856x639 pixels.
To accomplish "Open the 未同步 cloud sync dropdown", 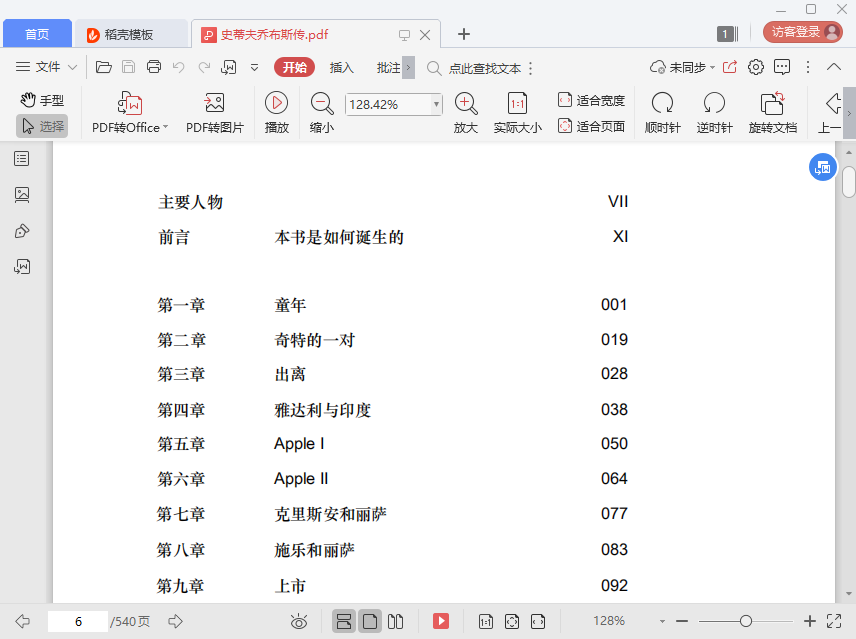I will [x=682, y=67].
